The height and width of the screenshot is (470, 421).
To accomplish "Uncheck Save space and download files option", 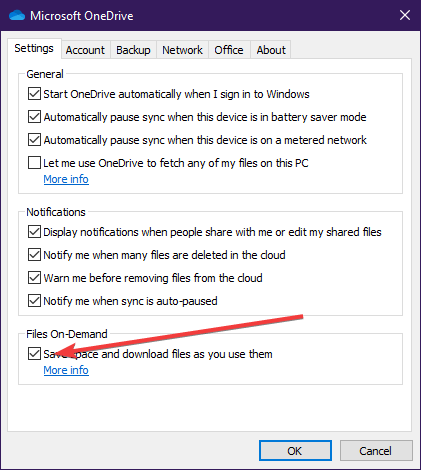I will coord(34,354).
